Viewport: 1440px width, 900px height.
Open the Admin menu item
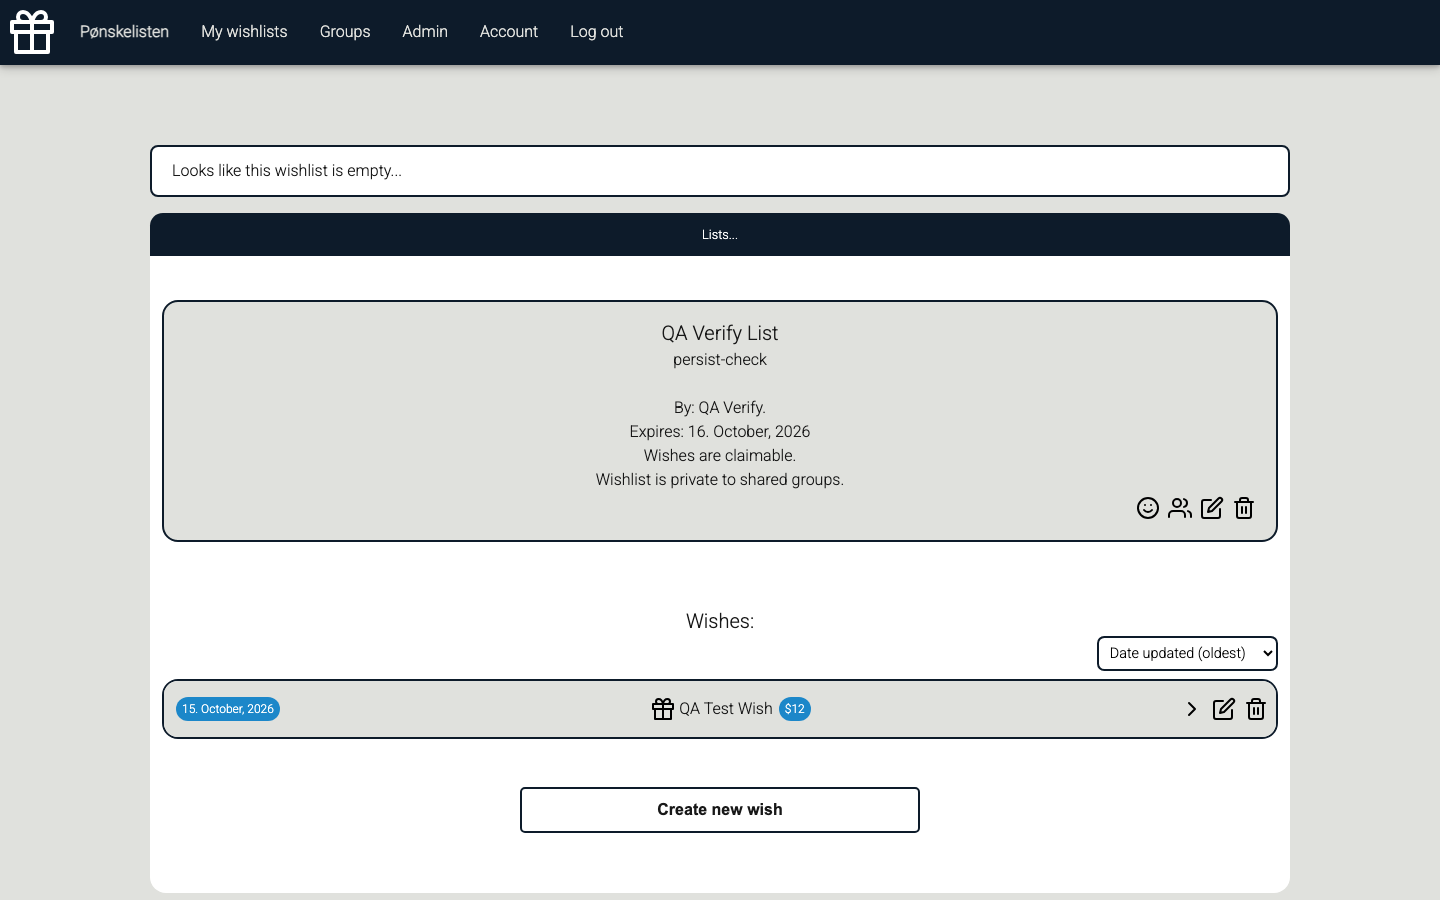coord(425,32)
